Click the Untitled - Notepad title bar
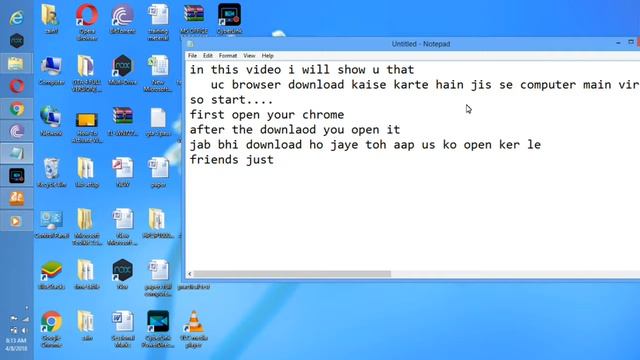The height and width of the screenshot is (360, 640). tap(420, 44)
